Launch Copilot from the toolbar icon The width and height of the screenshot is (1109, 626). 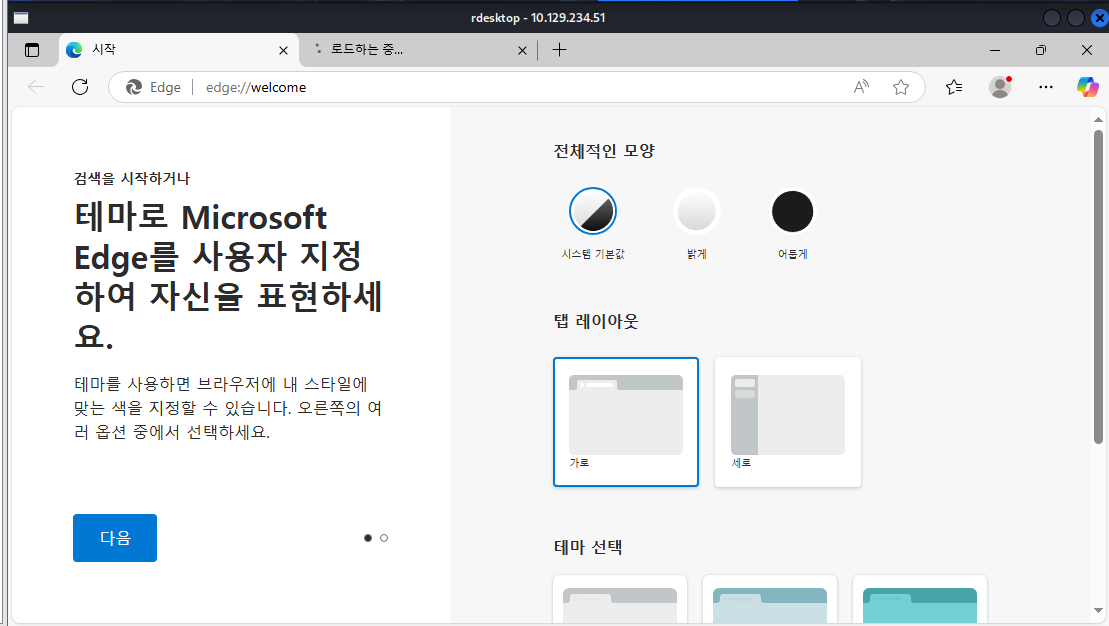point(1087,87)
